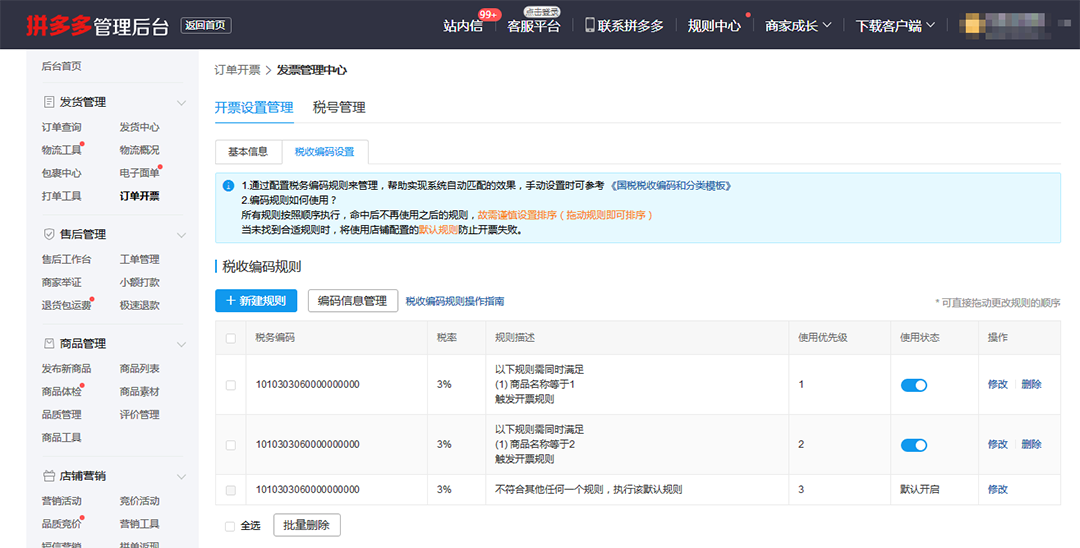Tick the header select-all checkbox in table
1080x548 pixels.
pos(231,338)
